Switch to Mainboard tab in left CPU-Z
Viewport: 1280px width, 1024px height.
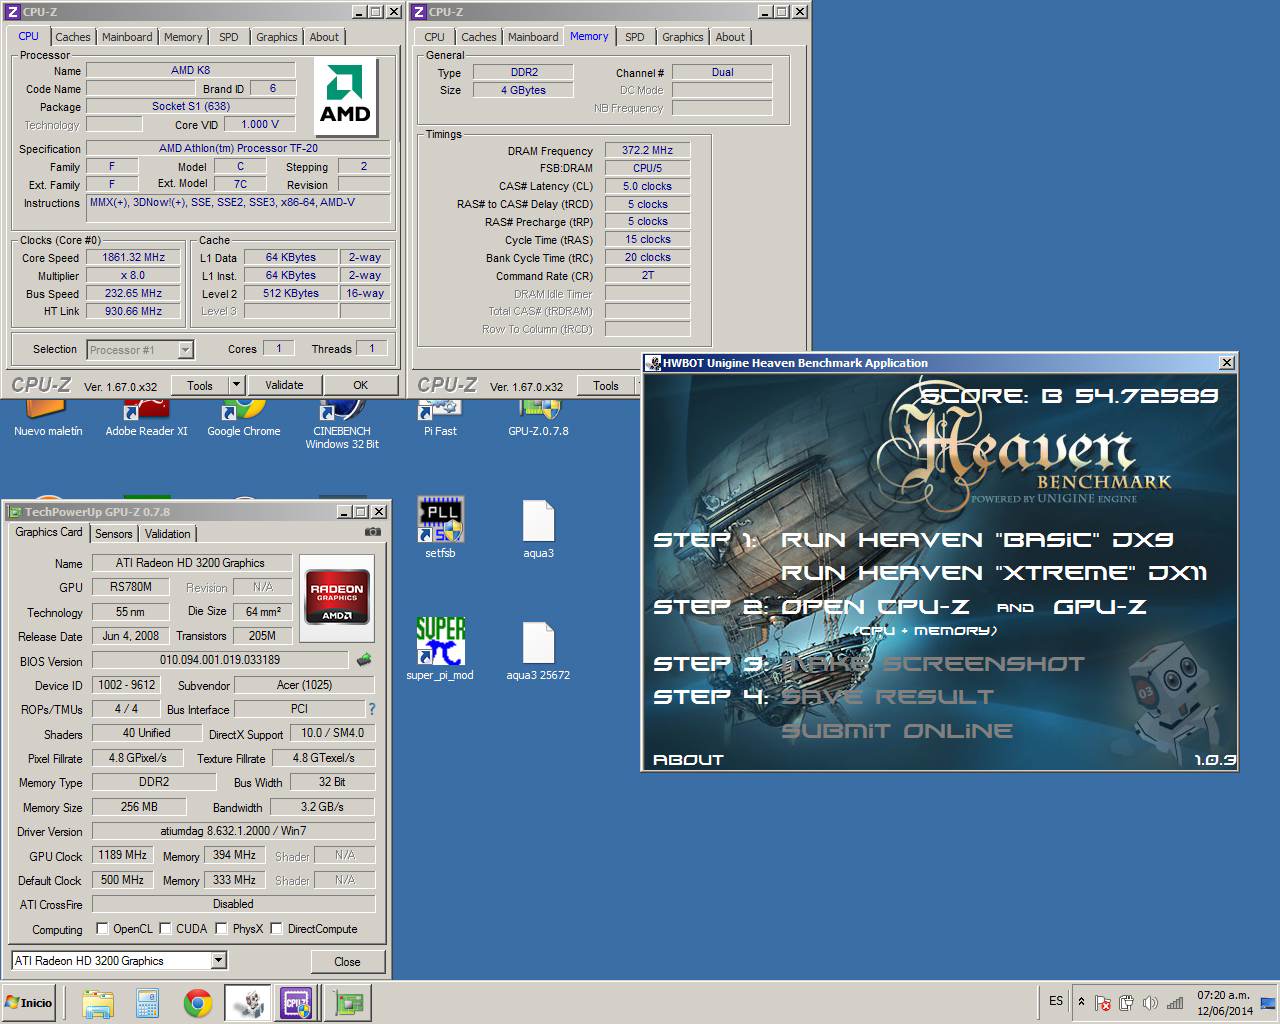point(127,37)
